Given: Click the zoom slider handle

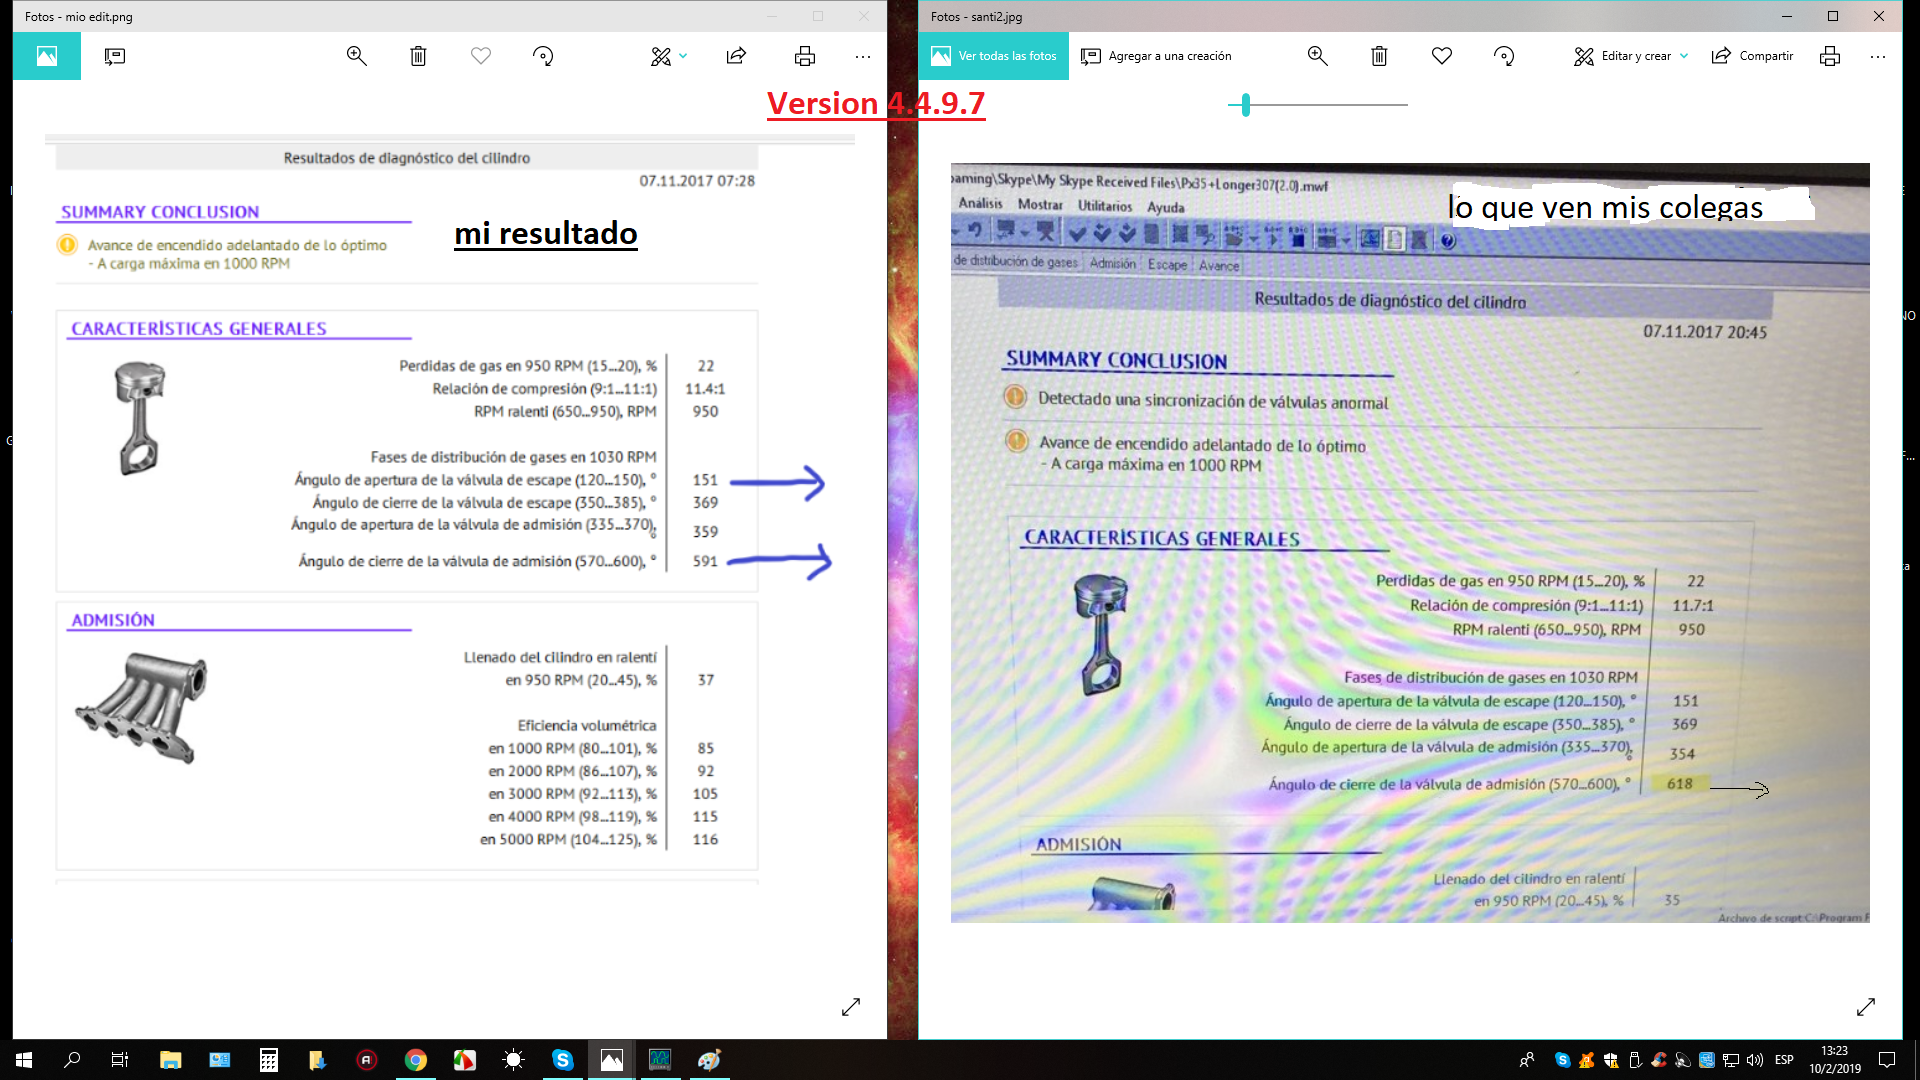Looking at the screenshot, I should coord(1245,104).
